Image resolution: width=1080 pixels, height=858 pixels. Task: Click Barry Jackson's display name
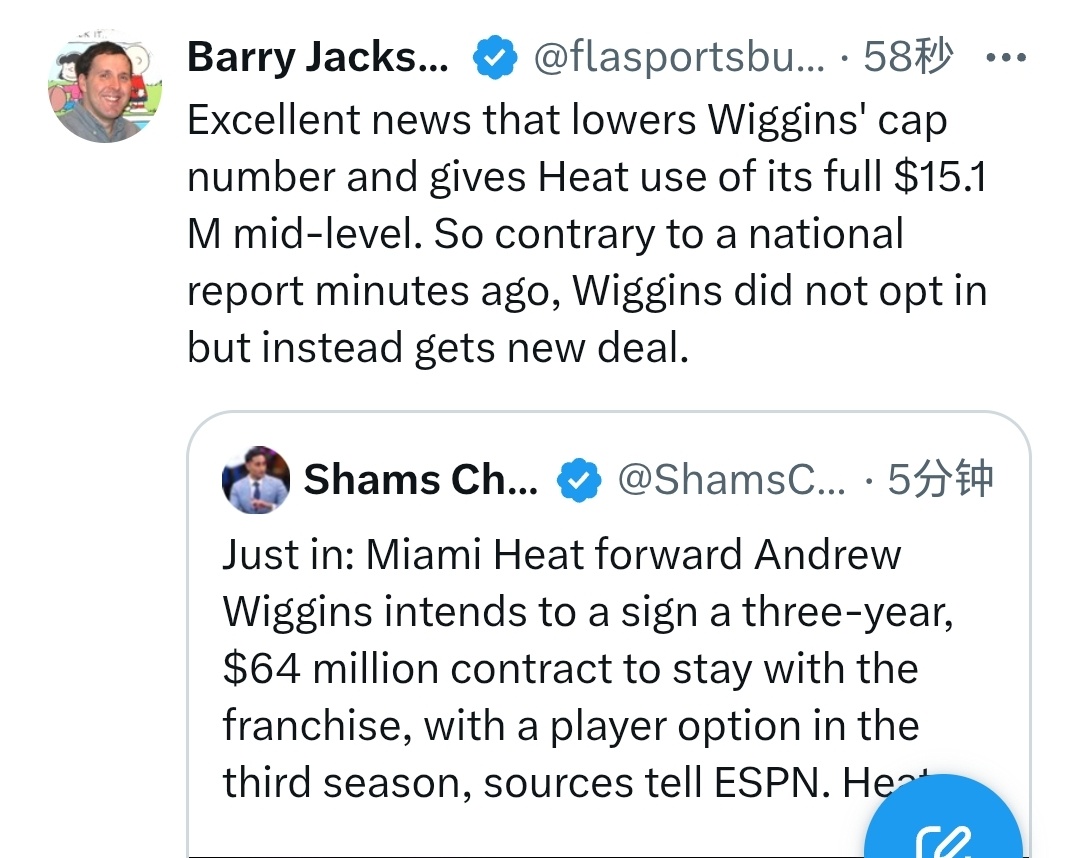318,57
